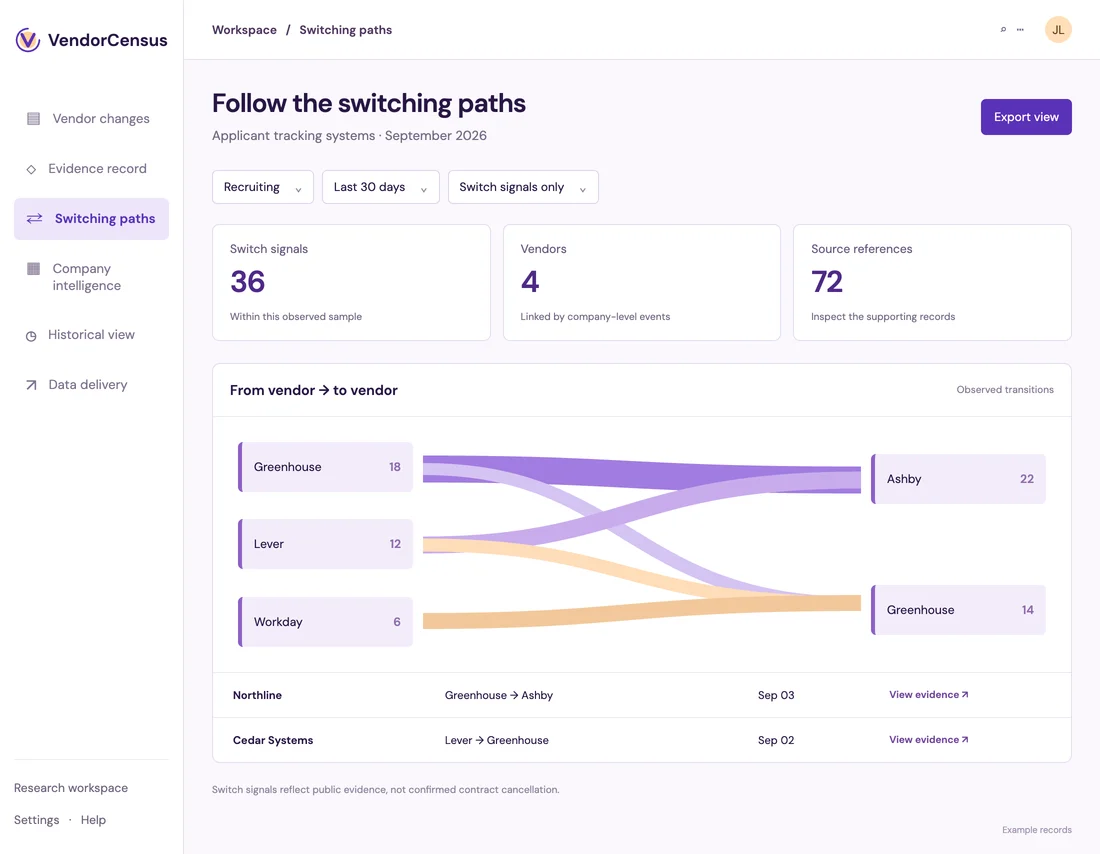
Task: Switch to Historical view
Action: (x=91, y=335)
